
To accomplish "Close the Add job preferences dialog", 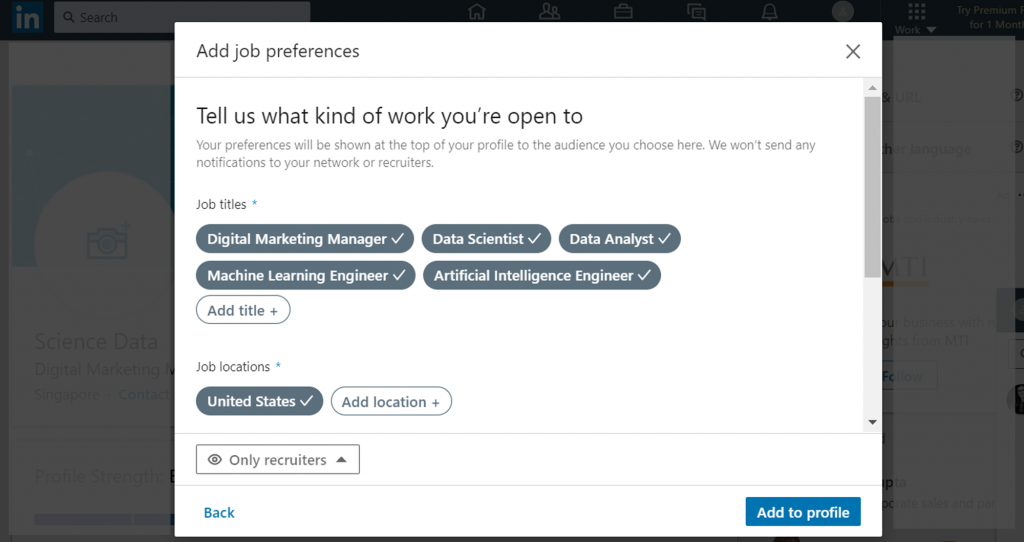I will tap(853, 52).
